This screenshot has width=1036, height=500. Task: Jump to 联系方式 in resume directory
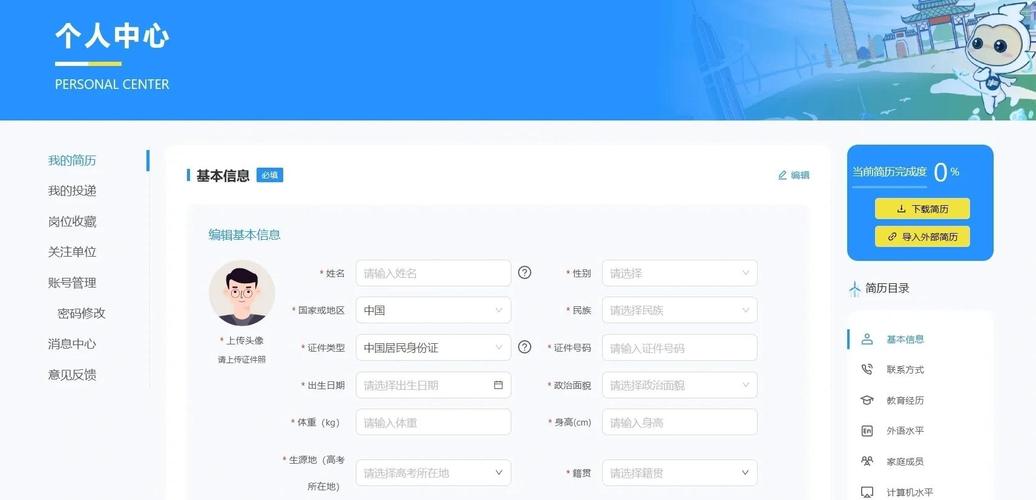pyautogui.click(x=905, y=370)
